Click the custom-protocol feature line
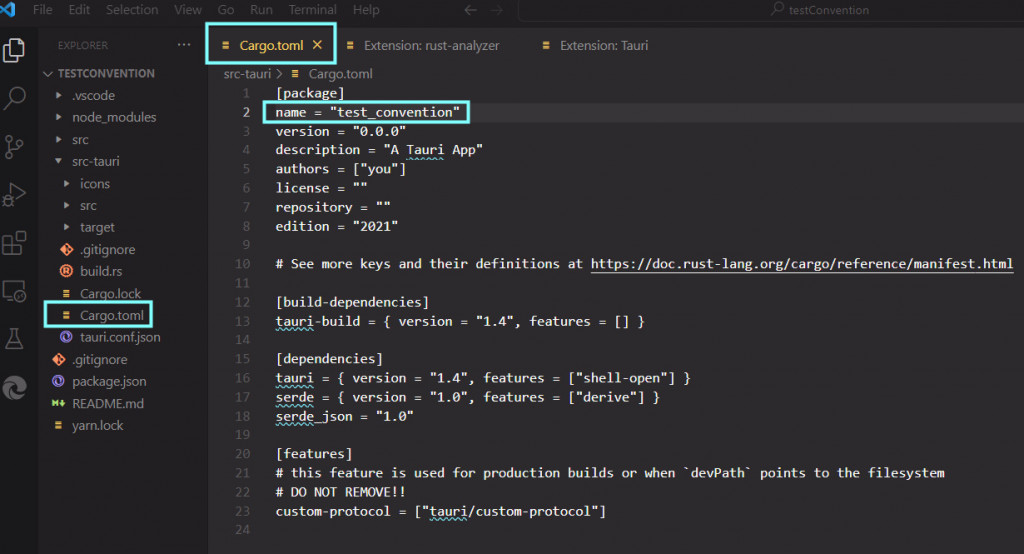Screen dimensions: 1024x554 pos(441,511)
